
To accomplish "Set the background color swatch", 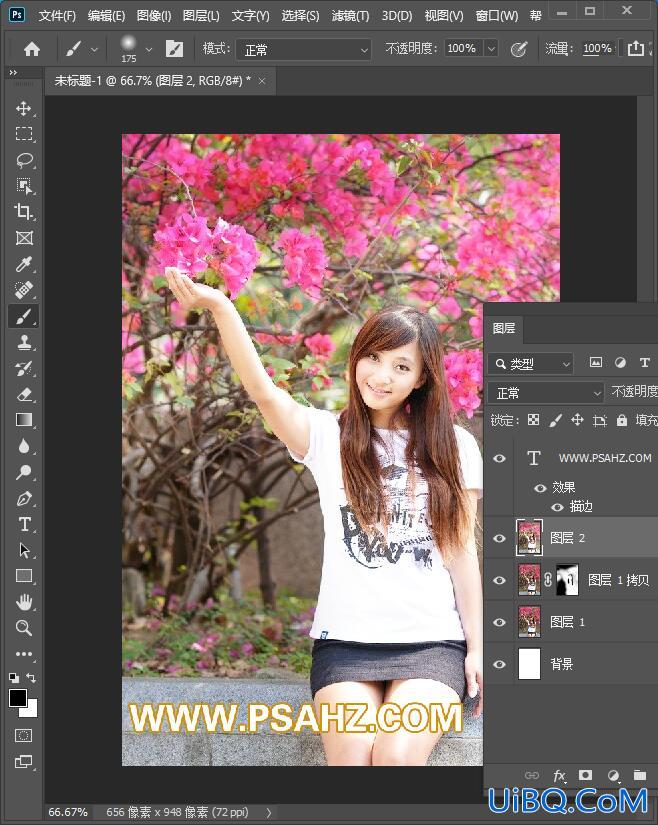I will tap(31, 711).
